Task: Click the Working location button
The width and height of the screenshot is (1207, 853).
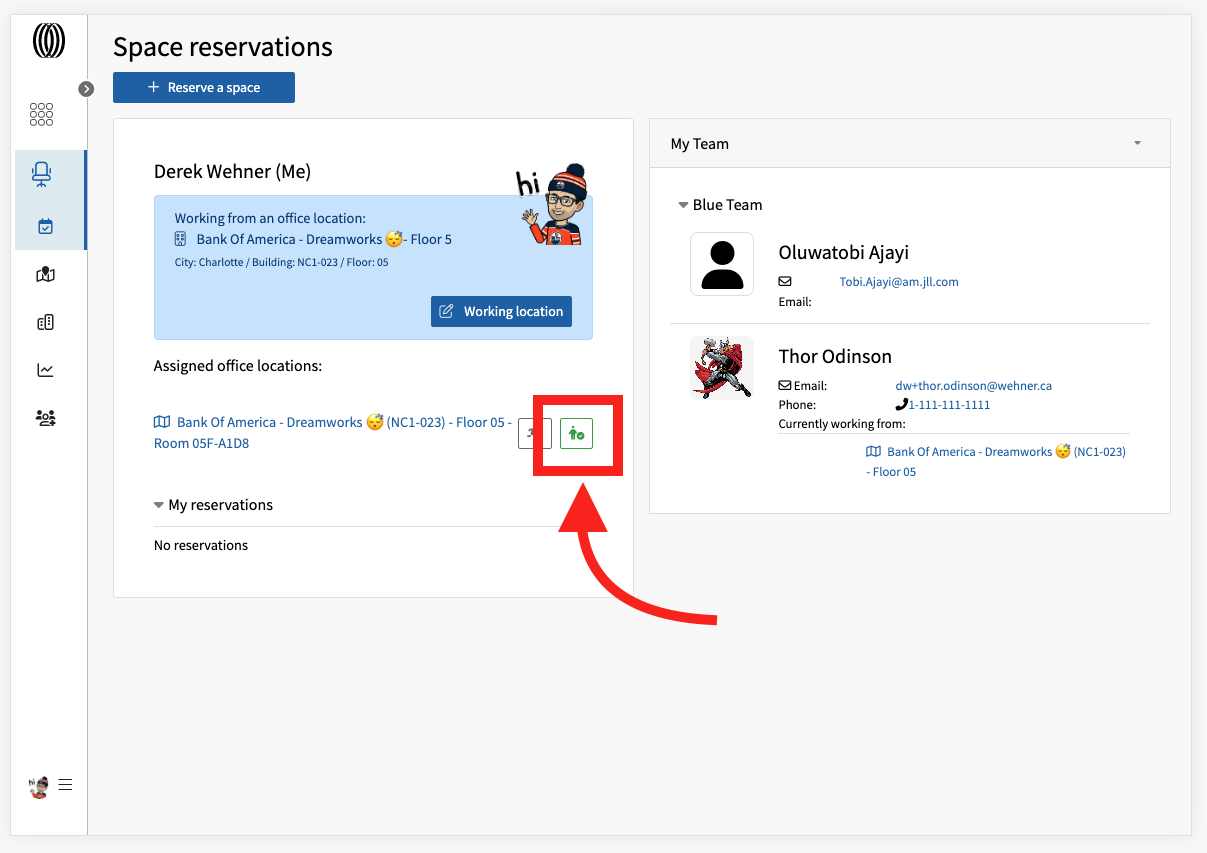Action: coord(501,311)
